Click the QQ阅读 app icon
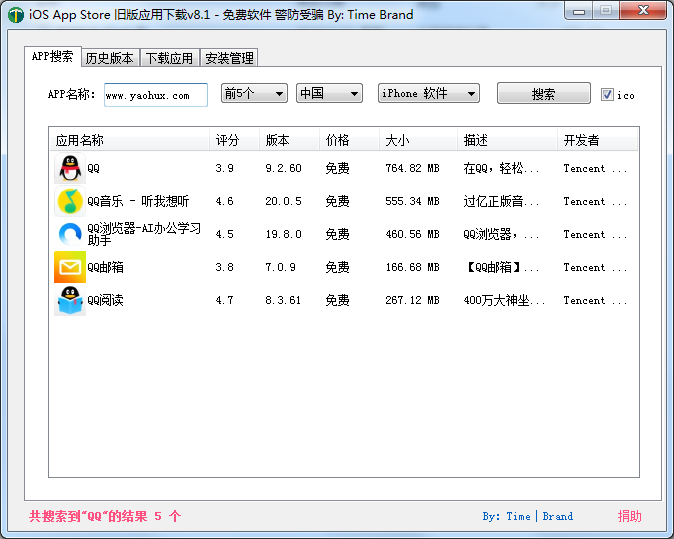674x539 pixels. click(69, 300)
